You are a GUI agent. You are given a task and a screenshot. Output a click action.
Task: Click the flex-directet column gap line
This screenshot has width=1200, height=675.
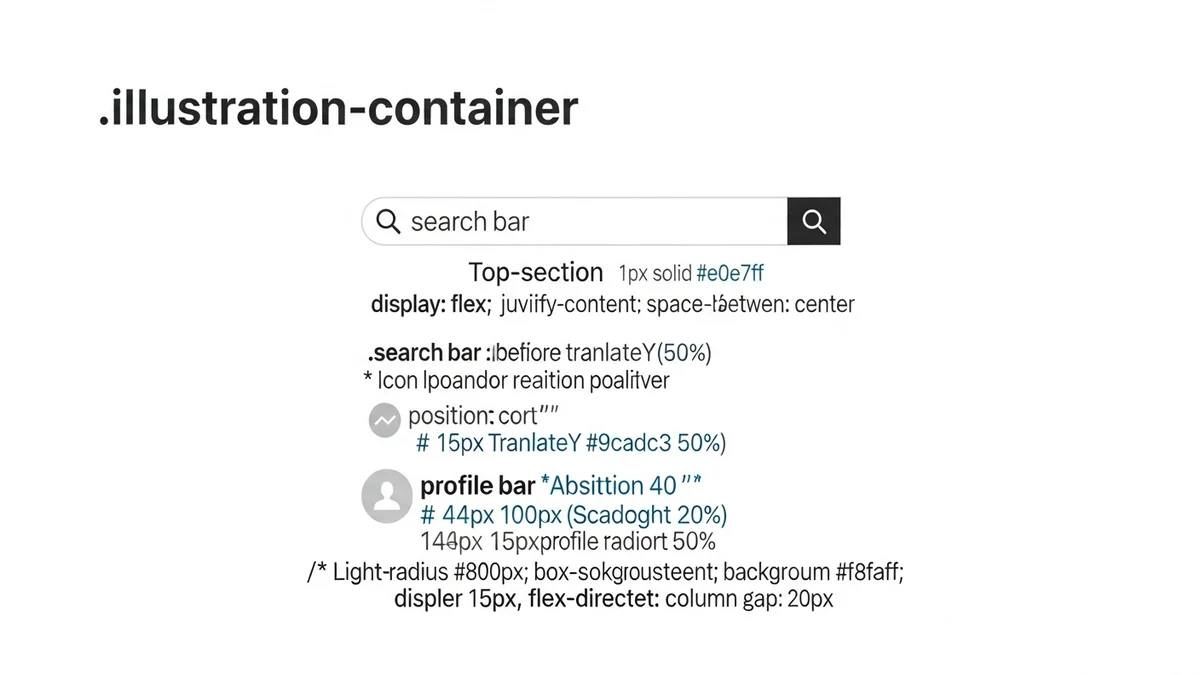pyautogui.click(x=614, y=600)
